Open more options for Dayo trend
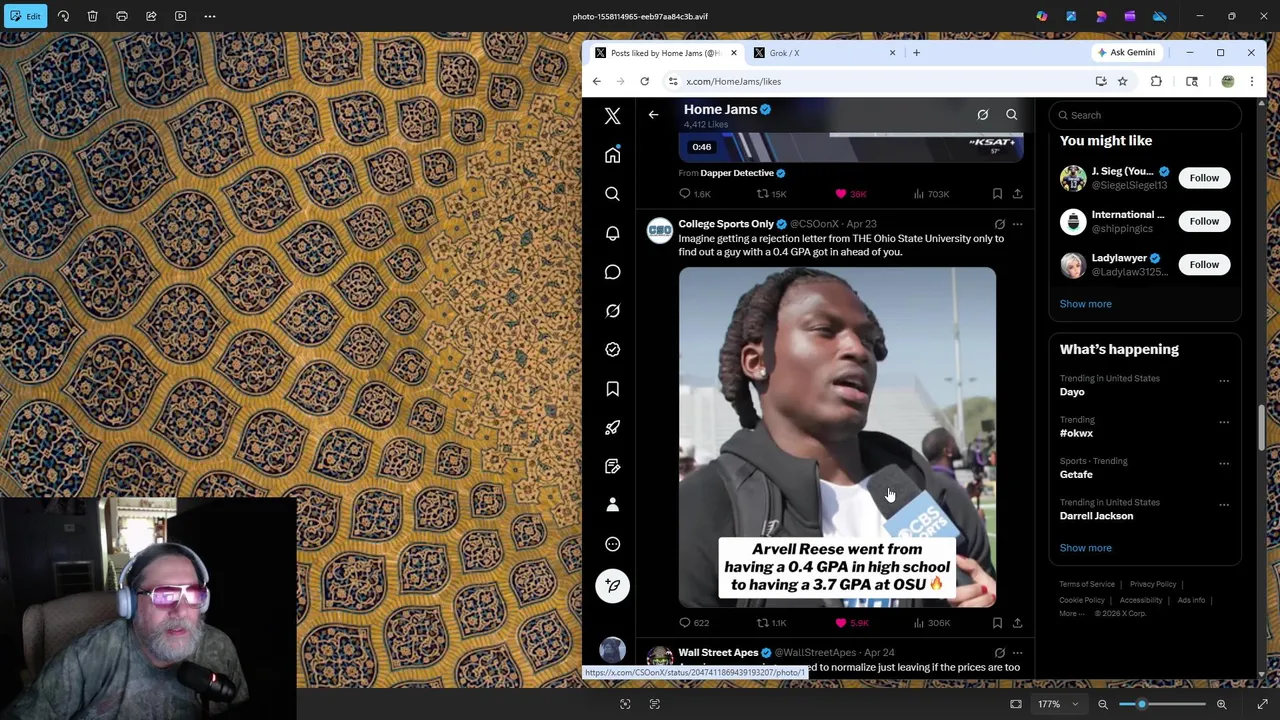Viewport: 1280px width, 720px height. pyautogui.click(x=1224, y=381)
